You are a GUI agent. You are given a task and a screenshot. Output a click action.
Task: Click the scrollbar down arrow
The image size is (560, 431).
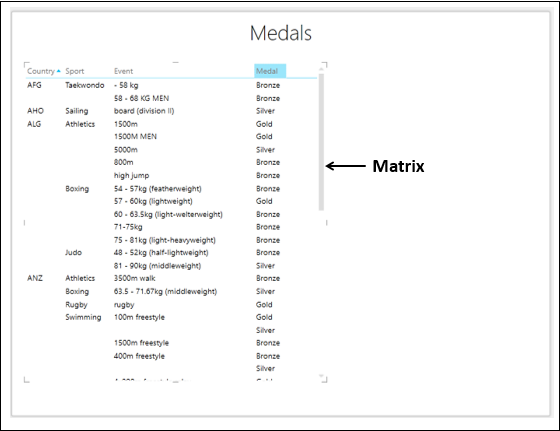point(321,376)
